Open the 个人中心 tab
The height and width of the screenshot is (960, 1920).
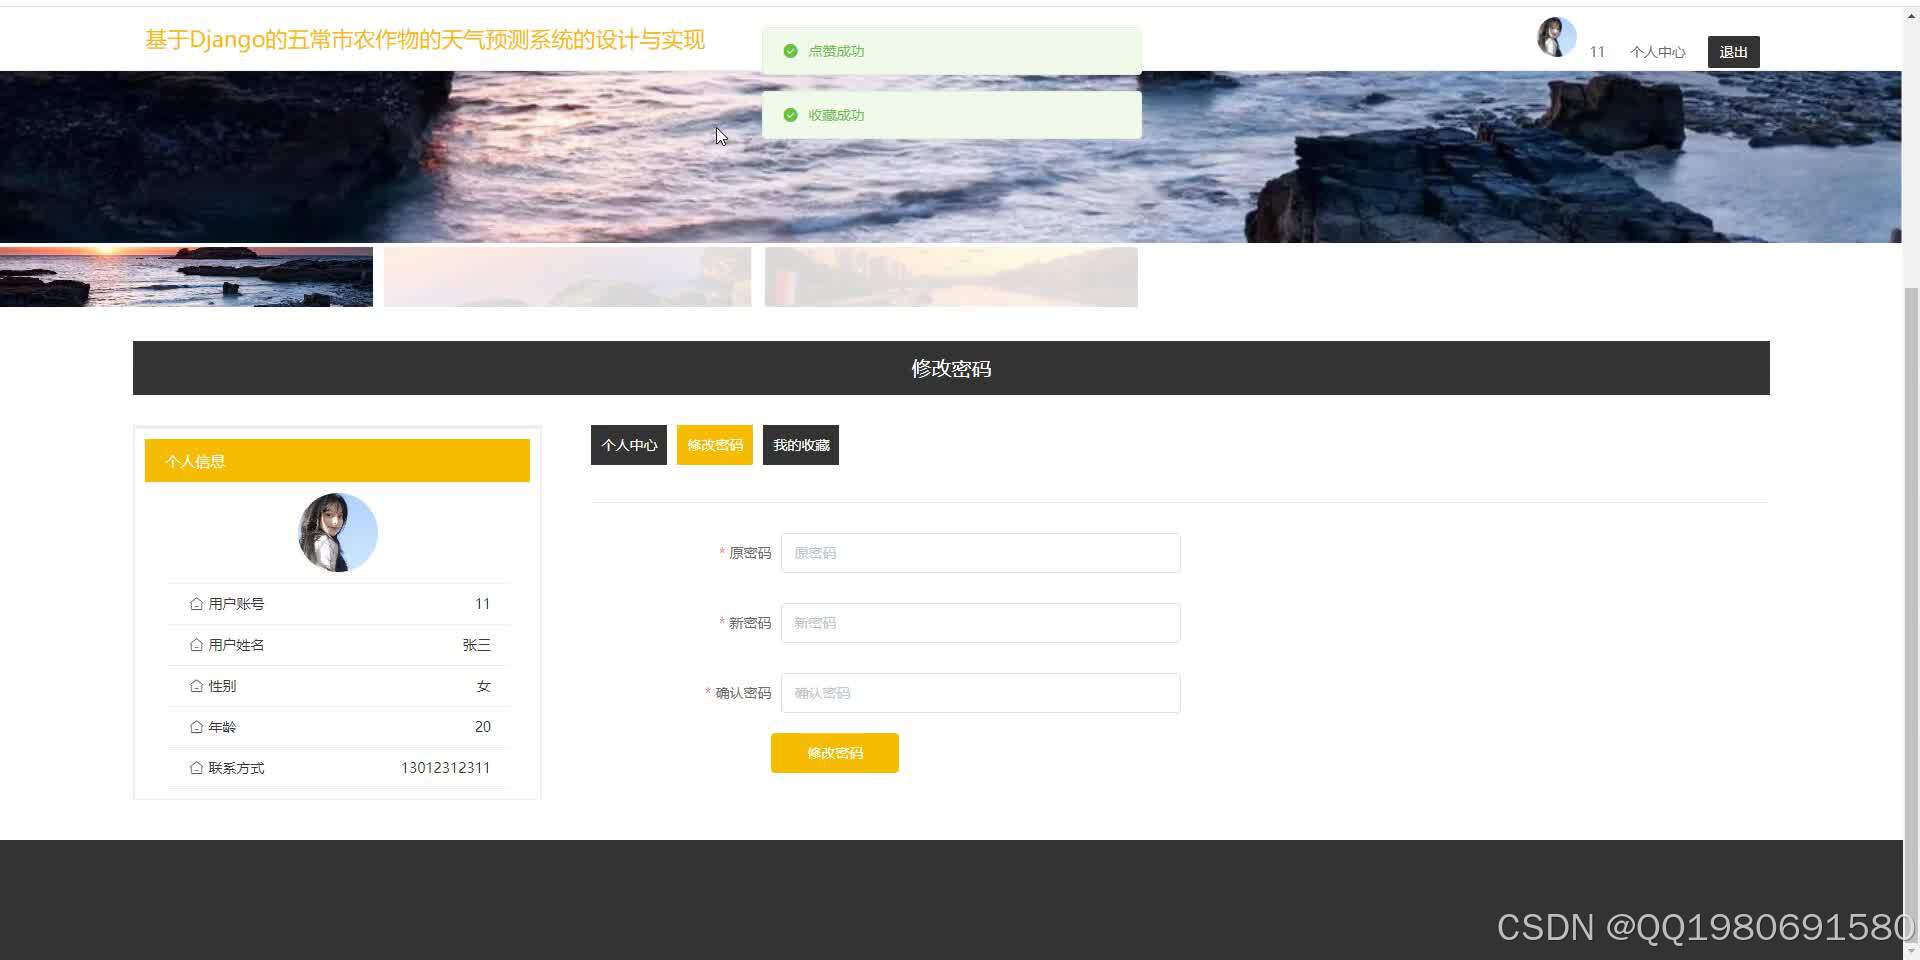coord(629,445)
